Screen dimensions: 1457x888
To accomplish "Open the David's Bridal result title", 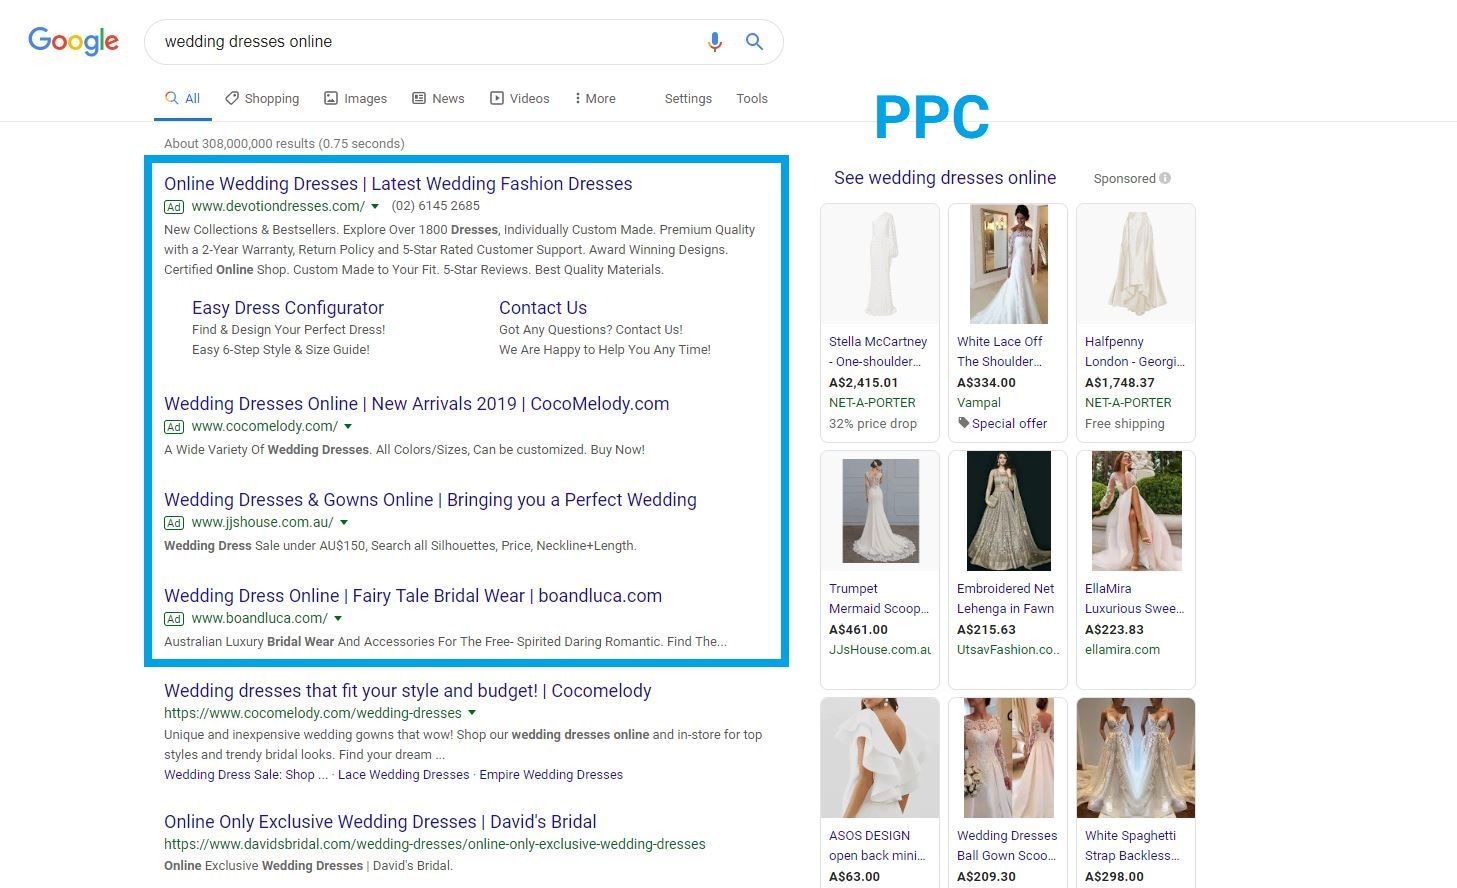I will 380,822.
